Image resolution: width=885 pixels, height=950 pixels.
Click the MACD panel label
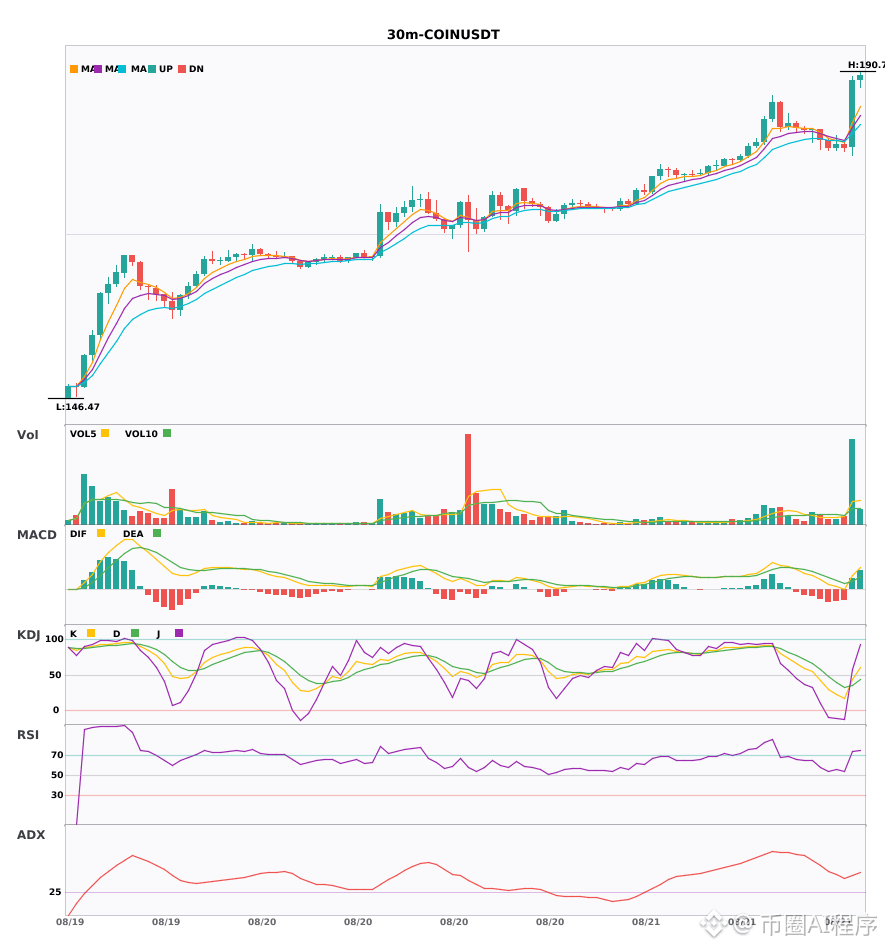point(36,535)
